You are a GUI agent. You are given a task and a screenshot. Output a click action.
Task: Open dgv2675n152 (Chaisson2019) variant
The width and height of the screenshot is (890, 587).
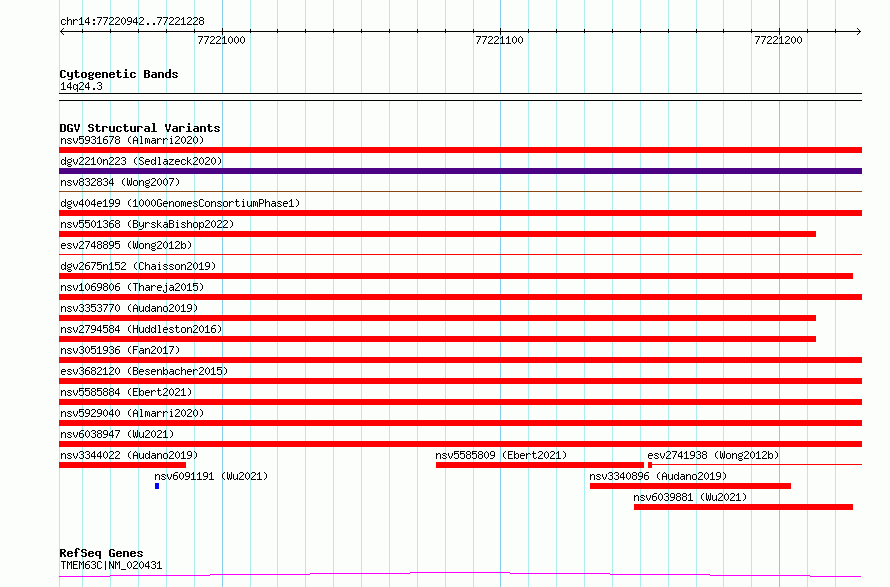pyautogui.click(x=138, y=266)
